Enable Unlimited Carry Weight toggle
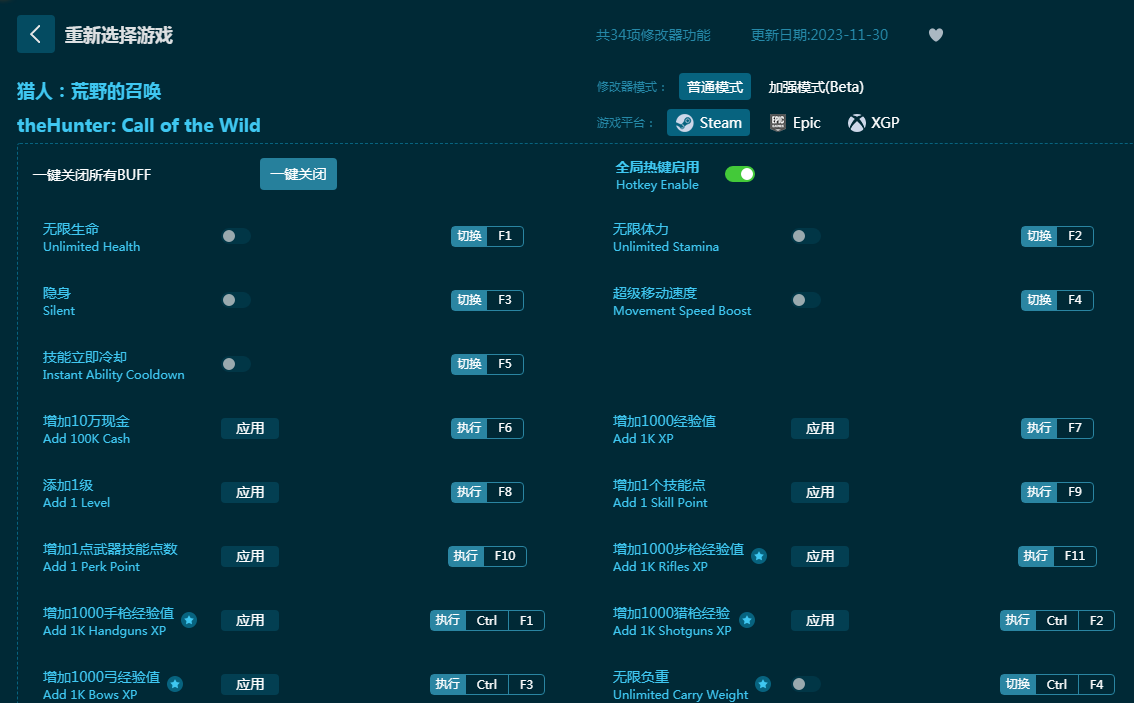The image size is (1134, 703). [x=806, y=684]
